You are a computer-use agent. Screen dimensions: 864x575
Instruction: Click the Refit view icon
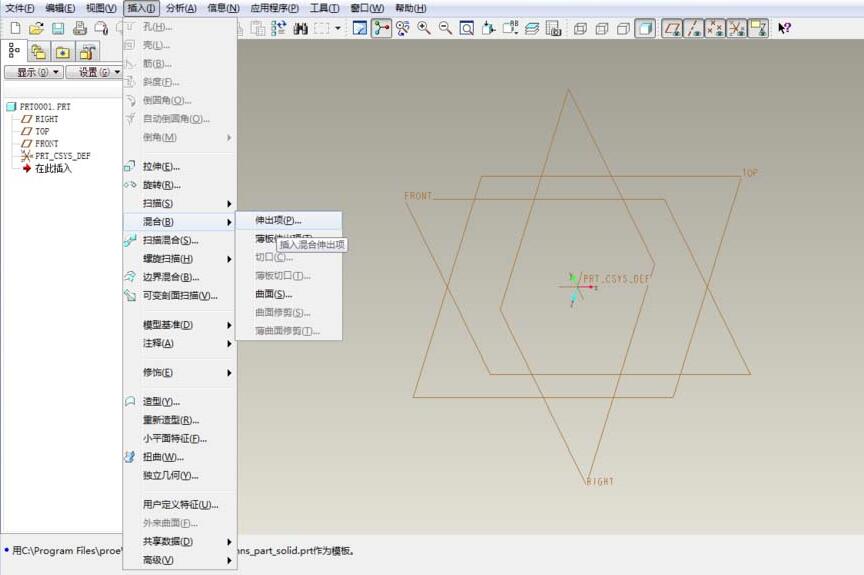point(467,29)
